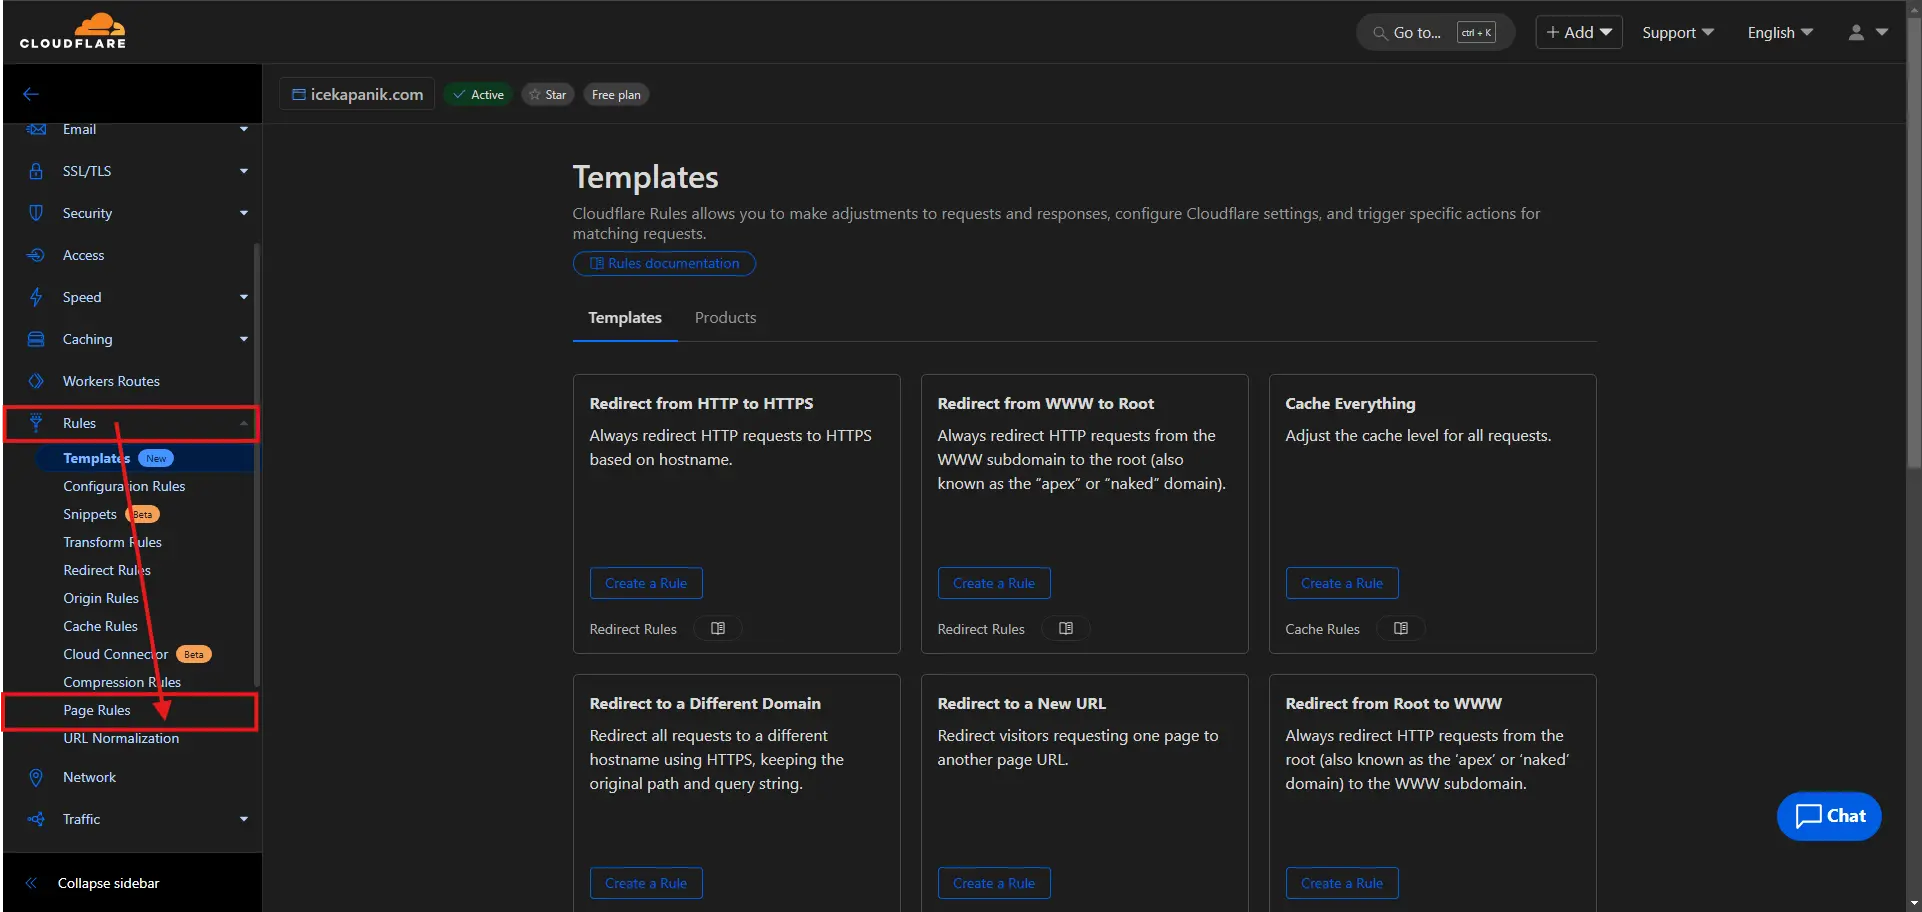1922x912 pixels.
Task: Click the search magnifier in Go to
Action: [1380, 33]
